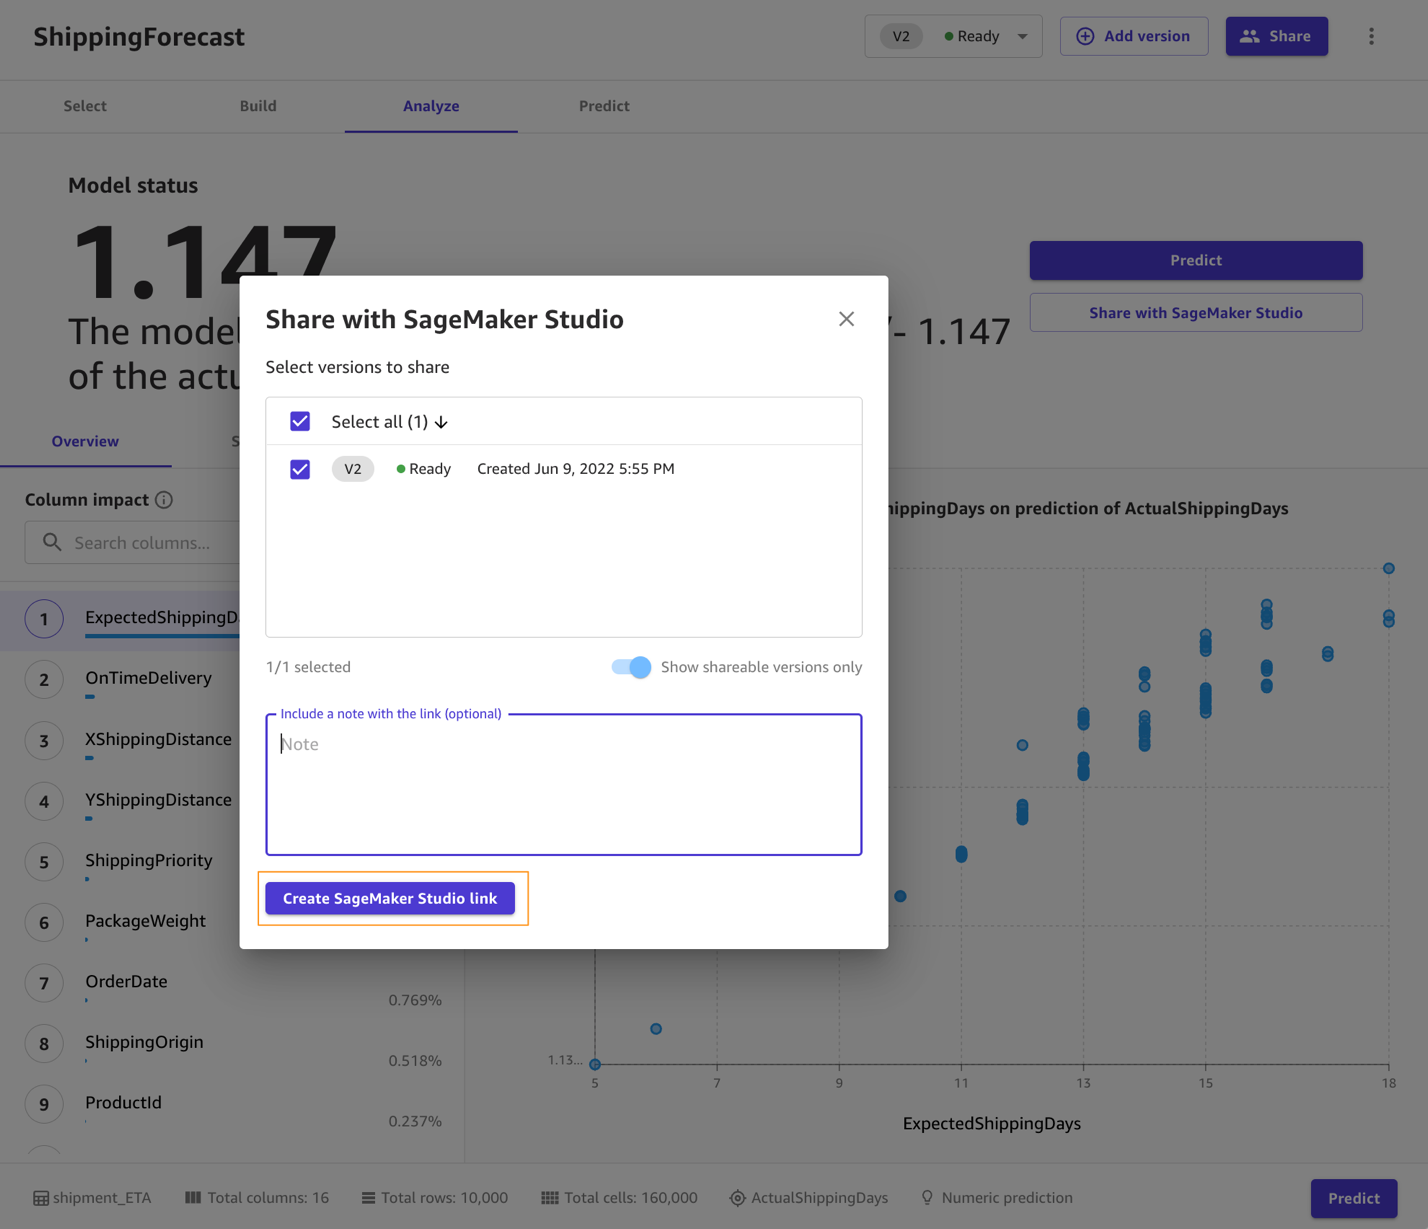Uncheck the Select all checkbox

[x=300, y=421]
